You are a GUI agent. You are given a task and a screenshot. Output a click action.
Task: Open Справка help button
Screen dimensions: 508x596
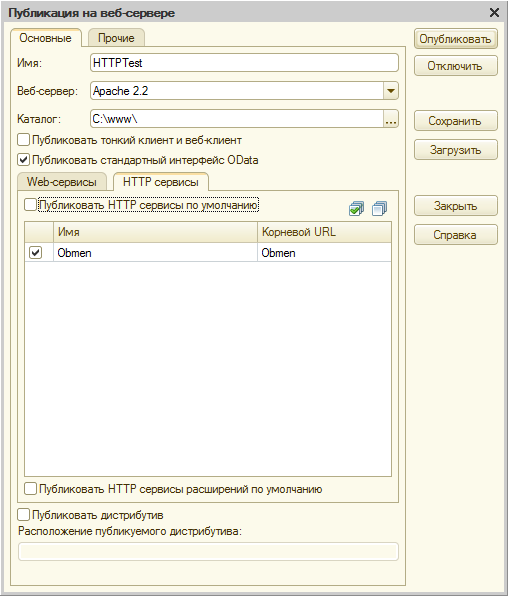456,235
